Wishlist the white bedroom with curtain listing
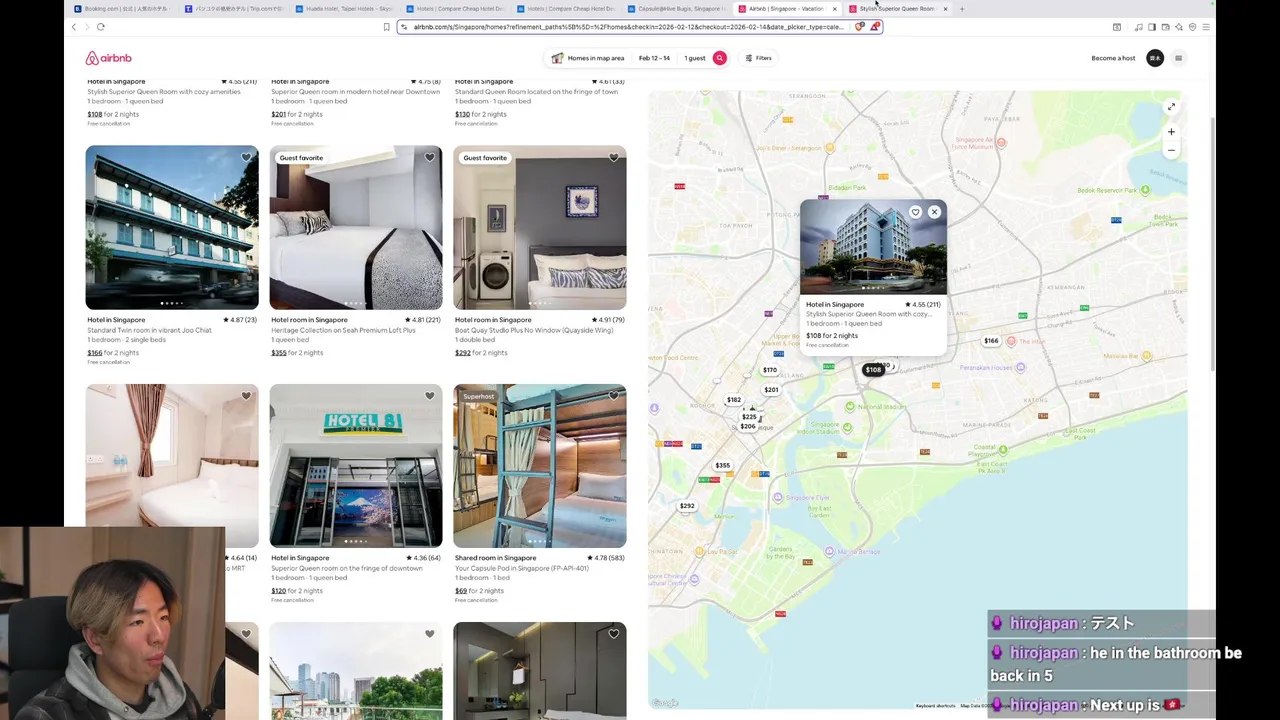 point(246,396)
